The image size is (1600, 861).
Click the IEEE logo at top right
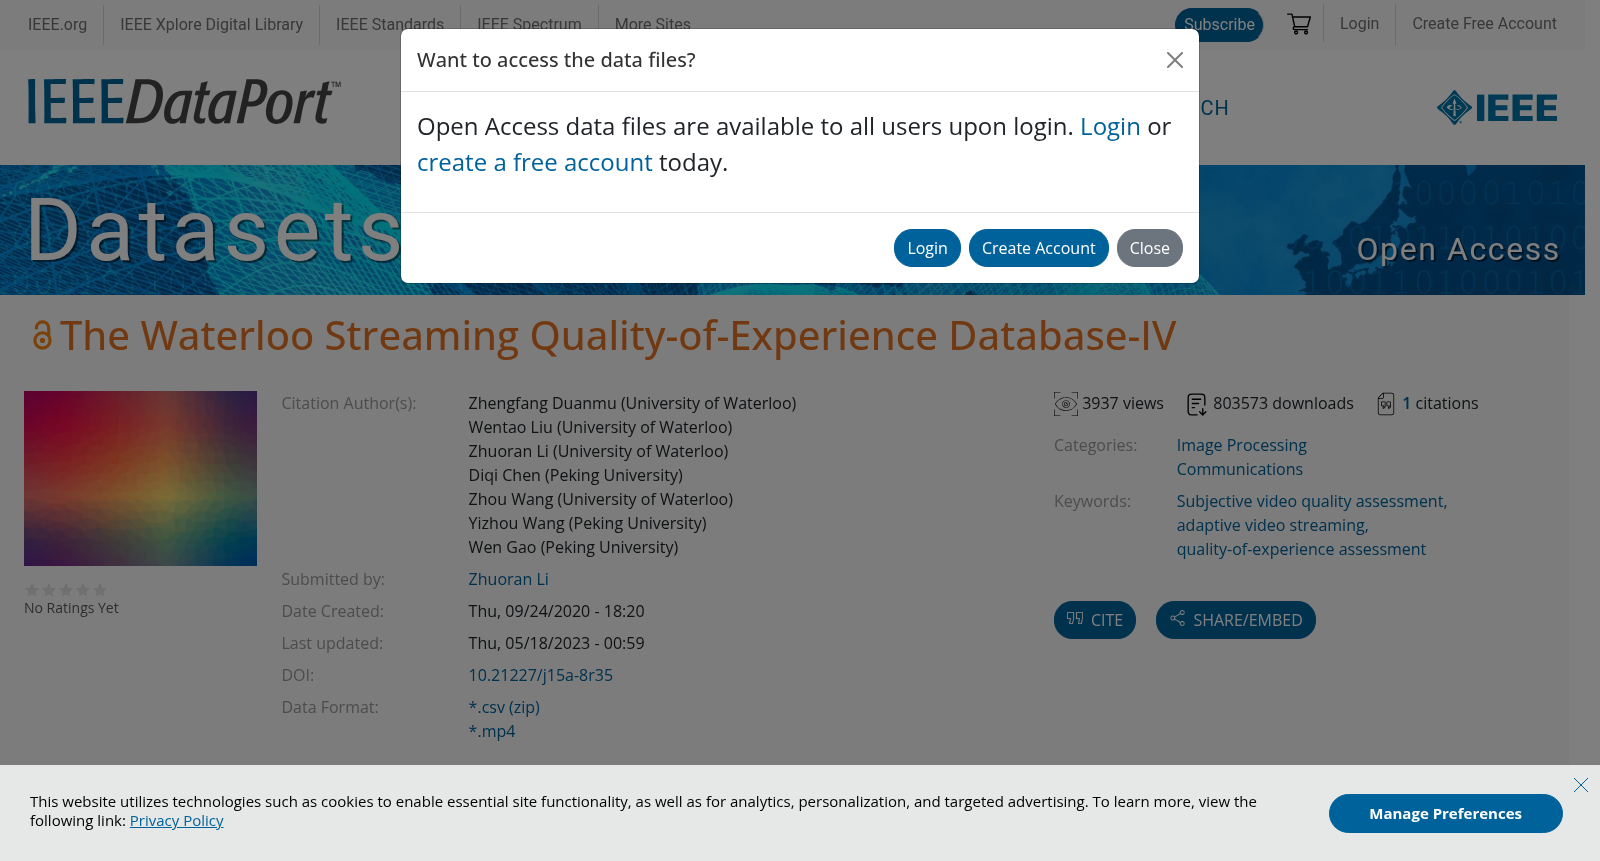pos(1497,108)
